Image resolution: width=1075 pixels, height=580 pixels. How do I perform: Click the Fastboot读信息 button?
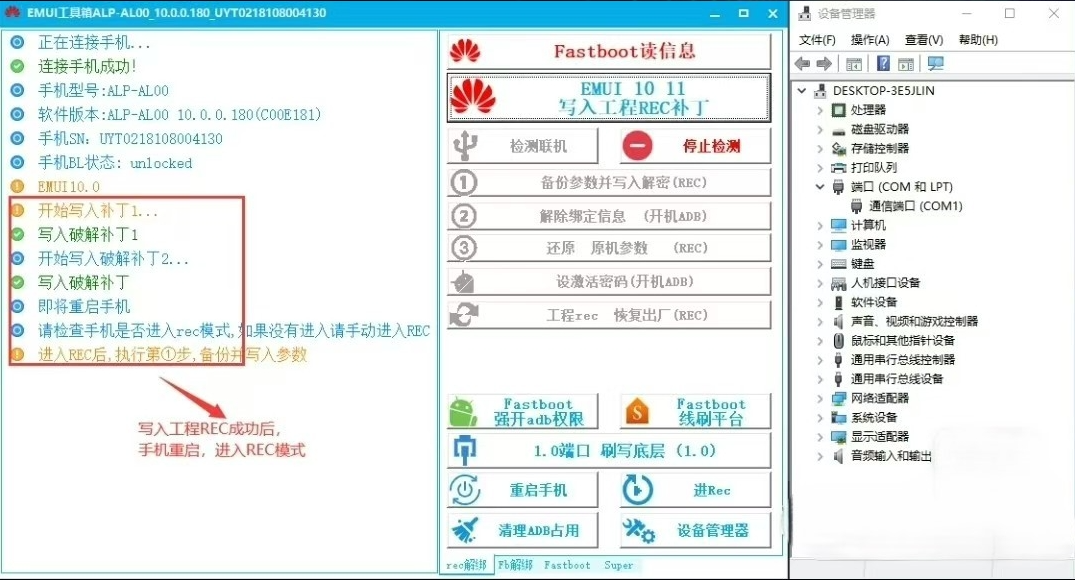pyautogui.click(x=609, y=51)
